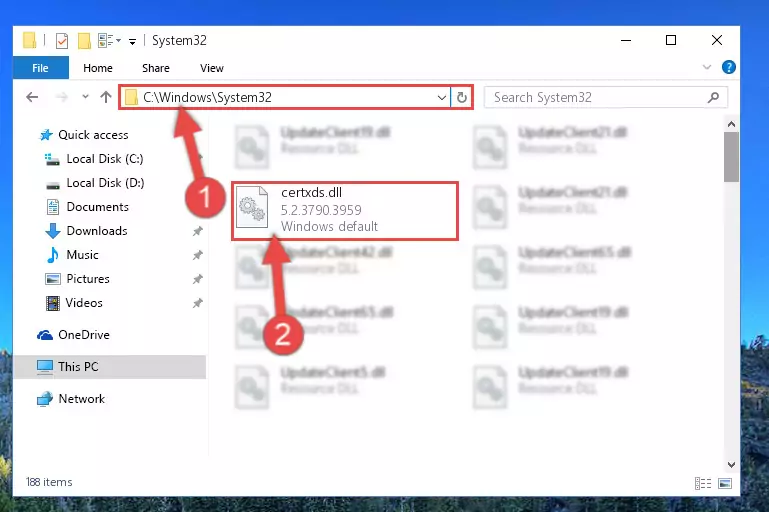Viewport: 769px width, 512px height.
Task: Open Local Disk (C:) in sidebar
Action: [x=105, y=159]
